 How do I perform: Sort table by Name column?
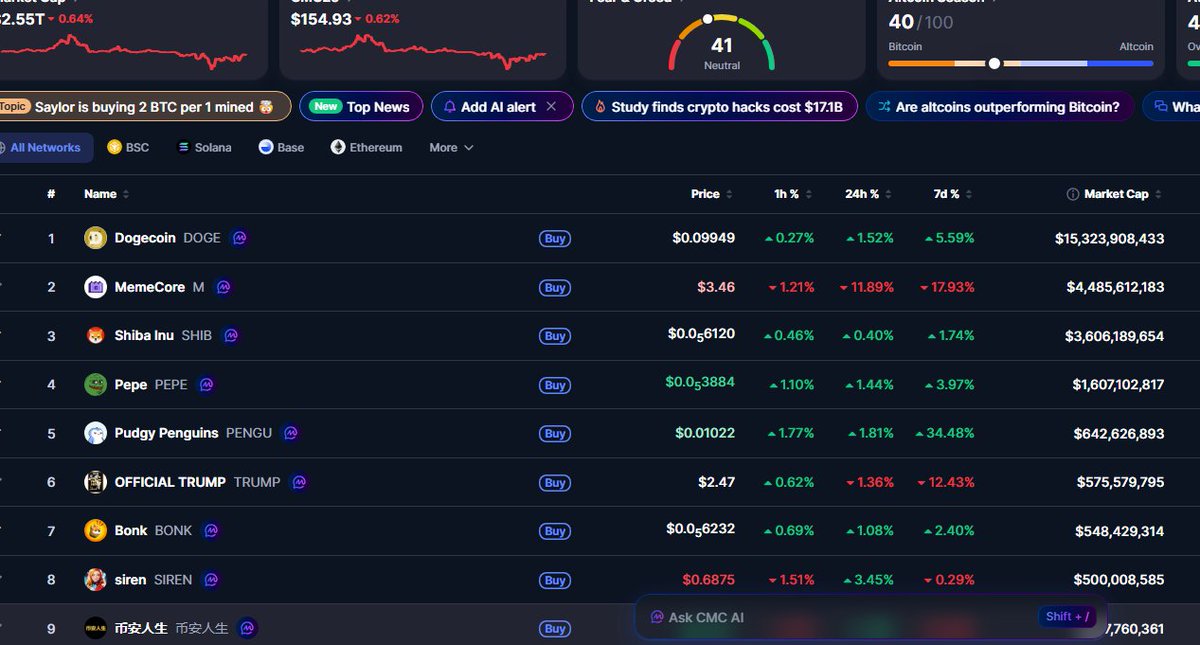click(x=107, y=194)
